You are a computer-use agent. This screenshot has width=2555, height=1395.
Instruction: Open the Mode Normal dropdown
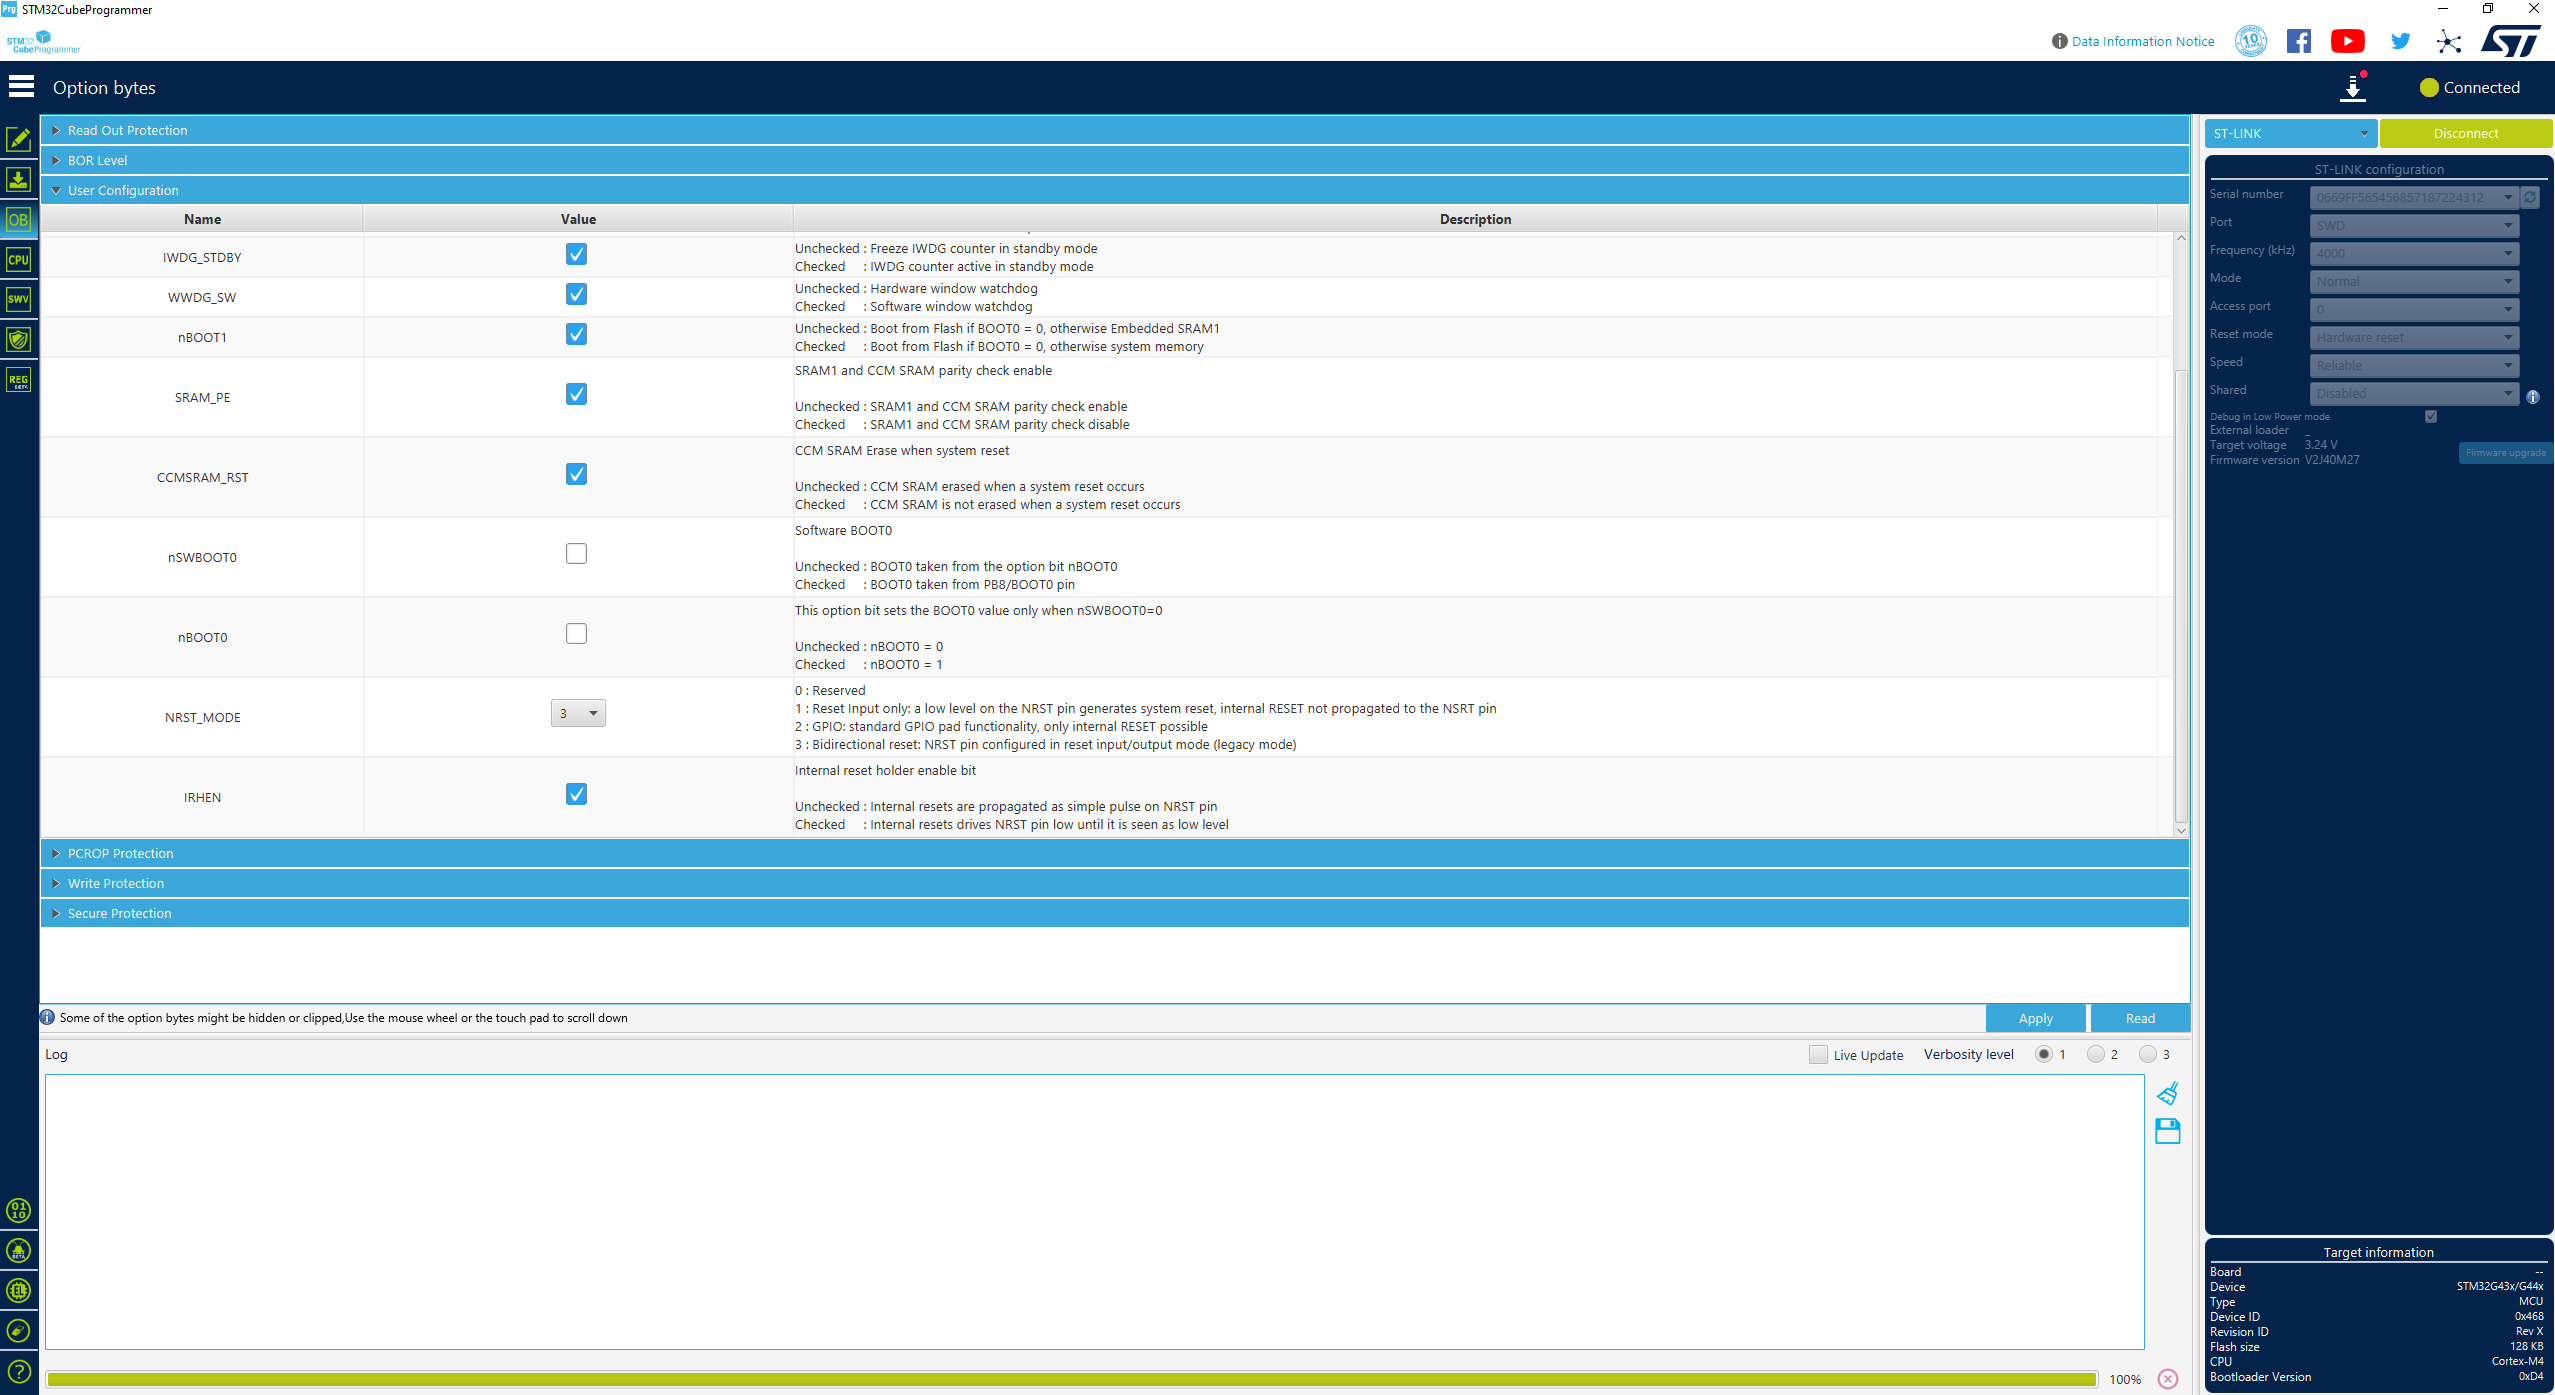coord(2413,281)
